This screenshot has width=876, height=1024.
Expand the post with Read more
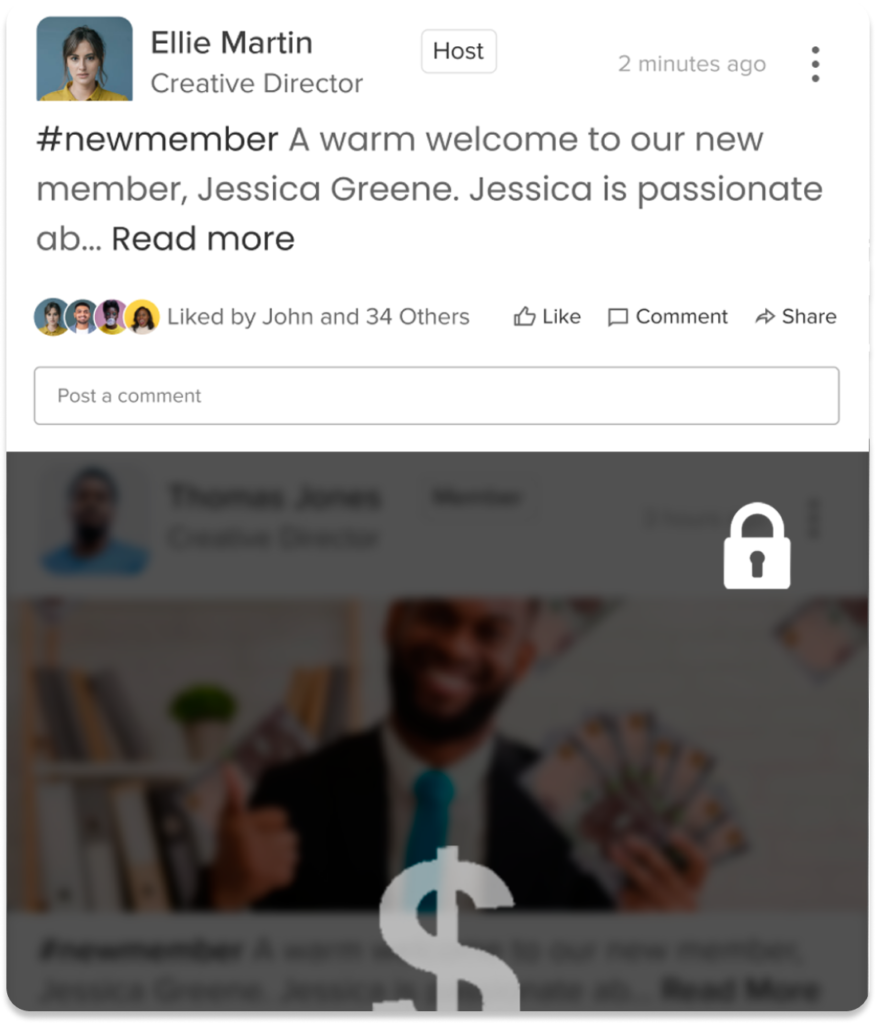203,238
